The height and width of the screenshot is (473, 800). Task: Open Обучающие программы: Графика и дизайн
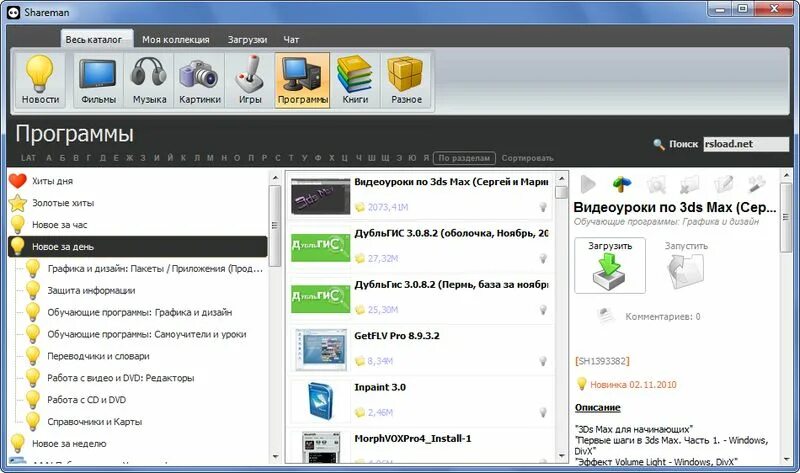point(139,312)
